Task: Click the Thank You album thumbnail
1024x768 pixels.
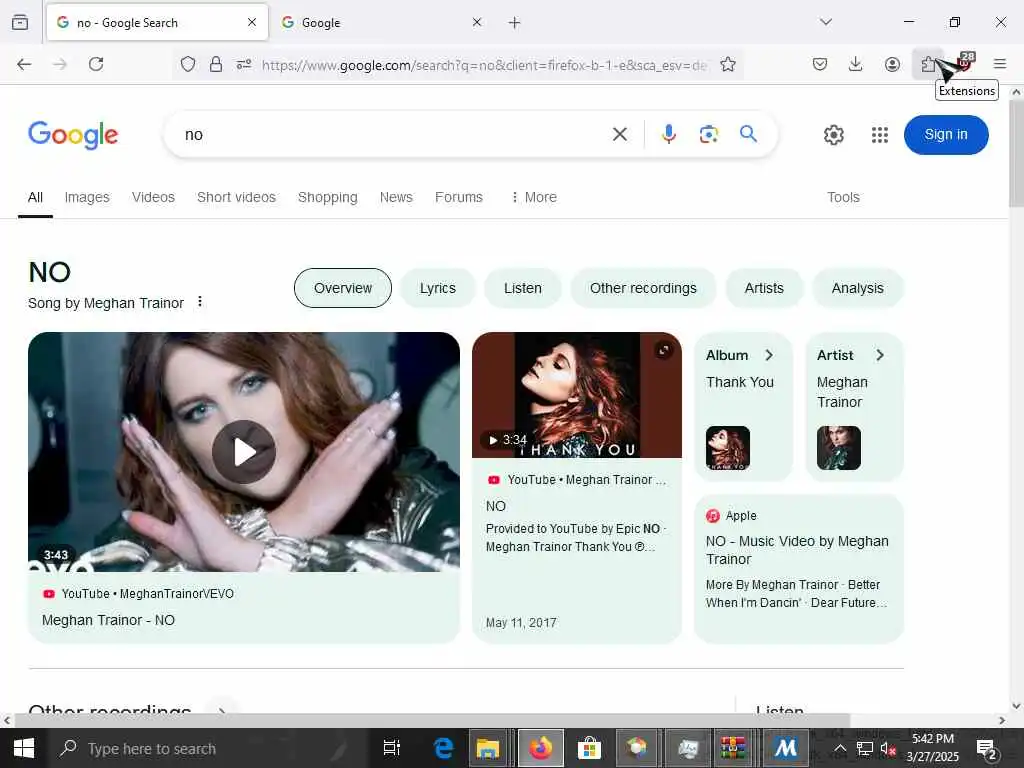Action: pyautogui.click(x=728, y=448)
